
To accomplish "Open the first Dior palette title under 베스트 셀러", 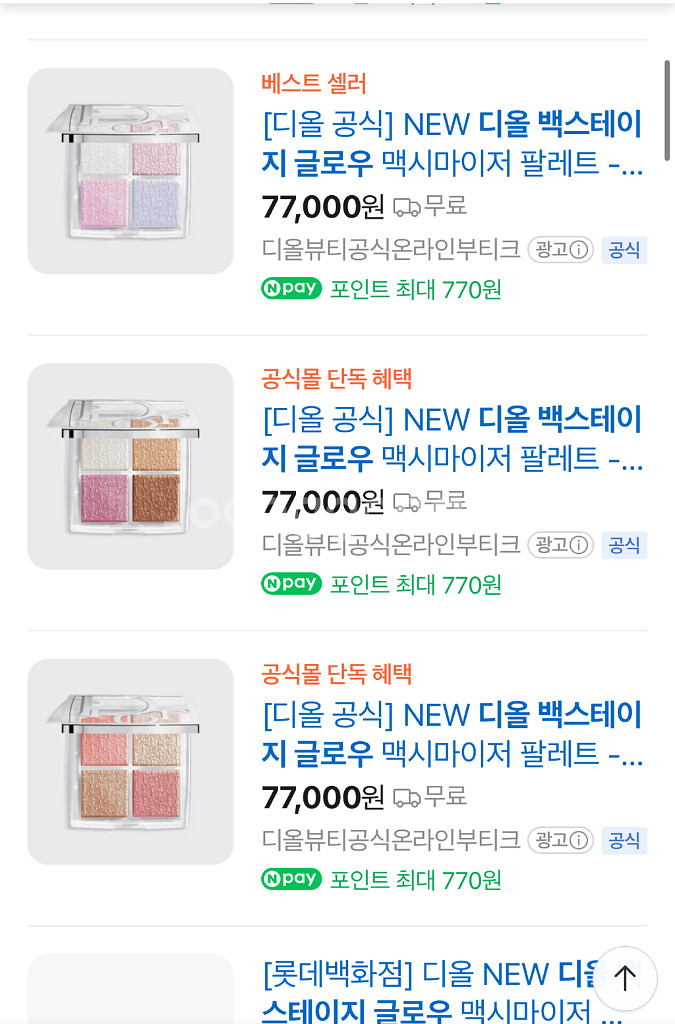I will 452,143.
